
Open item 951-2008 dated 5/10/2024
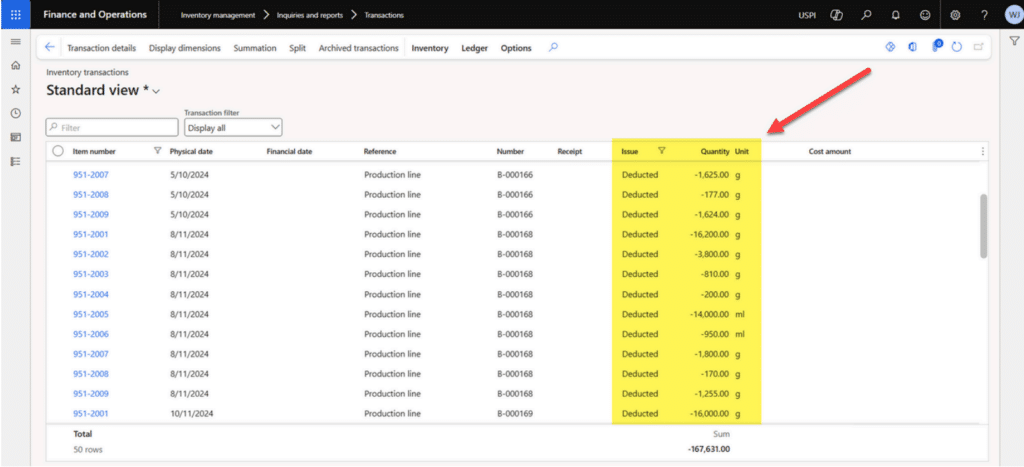click(x=91, y=195)
